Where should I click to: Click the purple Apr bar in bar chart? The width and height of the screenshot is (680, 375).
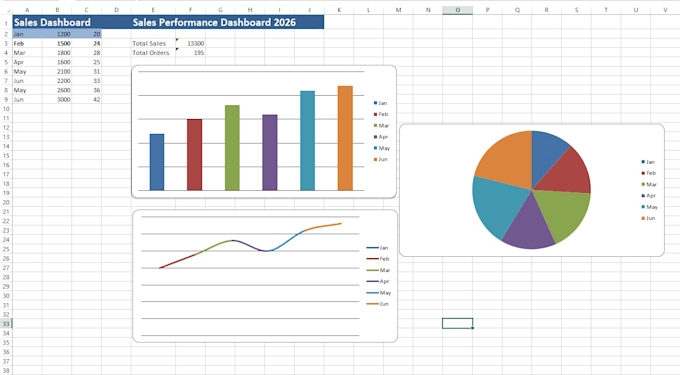tap(270, 153)
